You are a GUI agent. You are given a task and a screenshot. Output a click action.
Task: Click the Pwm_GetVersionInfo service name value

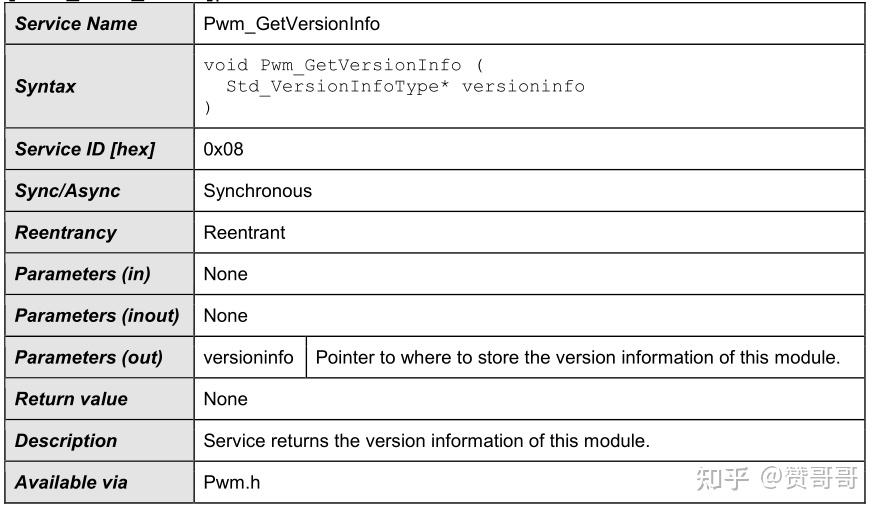tap(291, 23)
